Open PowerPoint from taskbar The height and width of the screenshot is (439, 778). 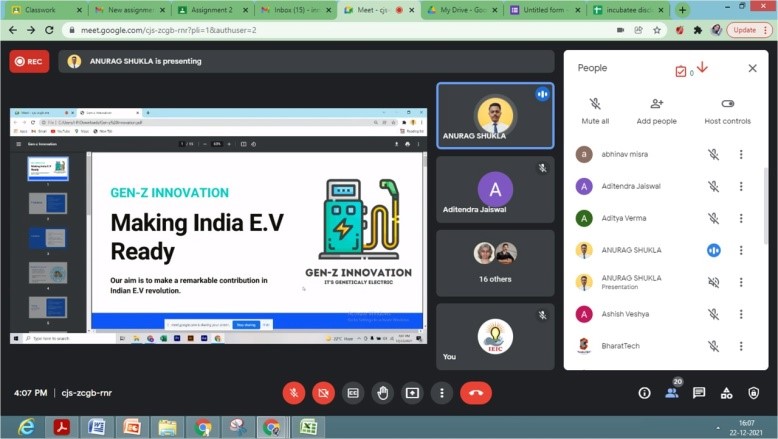[x=132, y=427]
